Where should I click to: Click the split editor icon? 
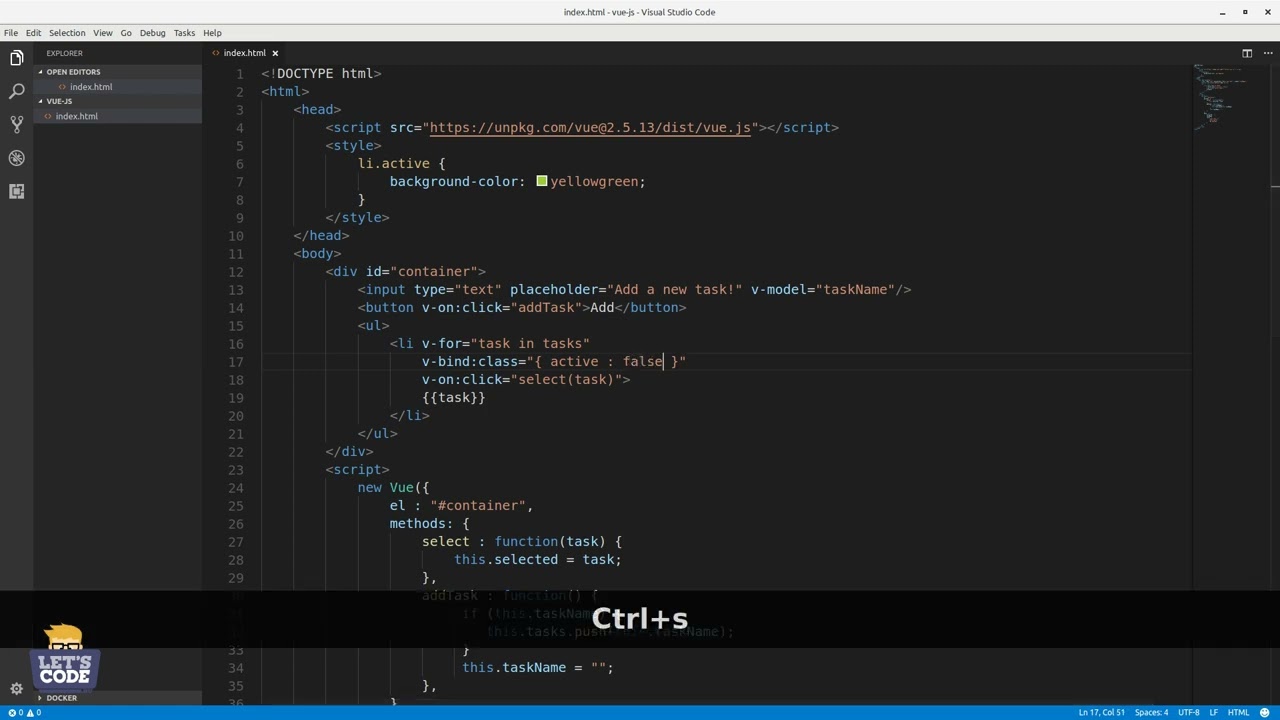[1247, 53]
